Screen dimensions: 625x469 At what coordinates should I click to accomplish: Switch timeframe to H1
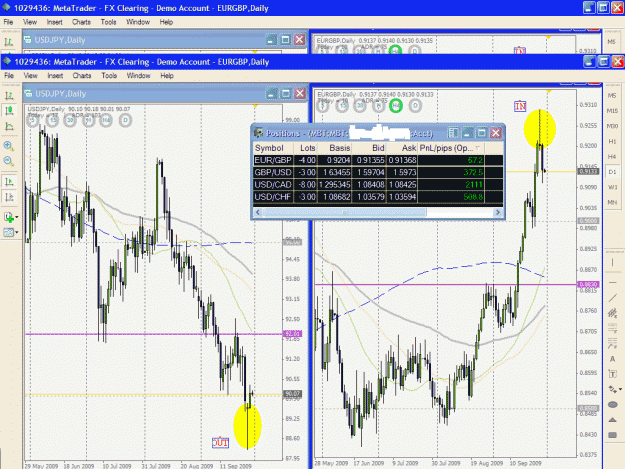click(612, 141)
